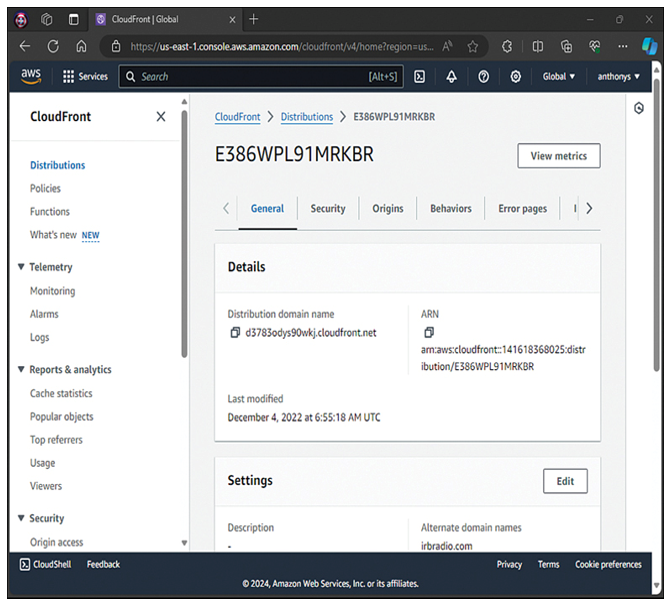Close the CloudFront side navigation panel
Image resolution: width=669 pixels, height=605 pixels.
tap(161, 116)
